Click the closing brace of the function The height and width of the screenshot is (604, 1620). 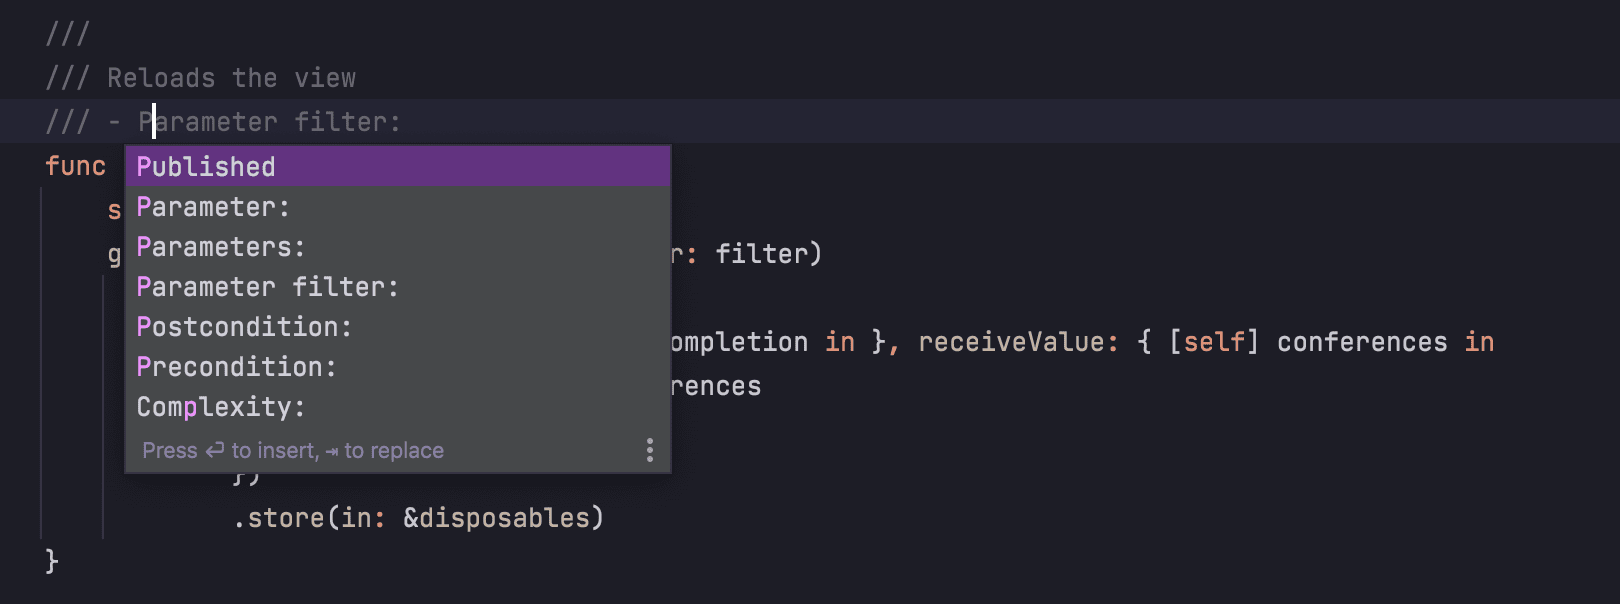click(x=51, y=560)
